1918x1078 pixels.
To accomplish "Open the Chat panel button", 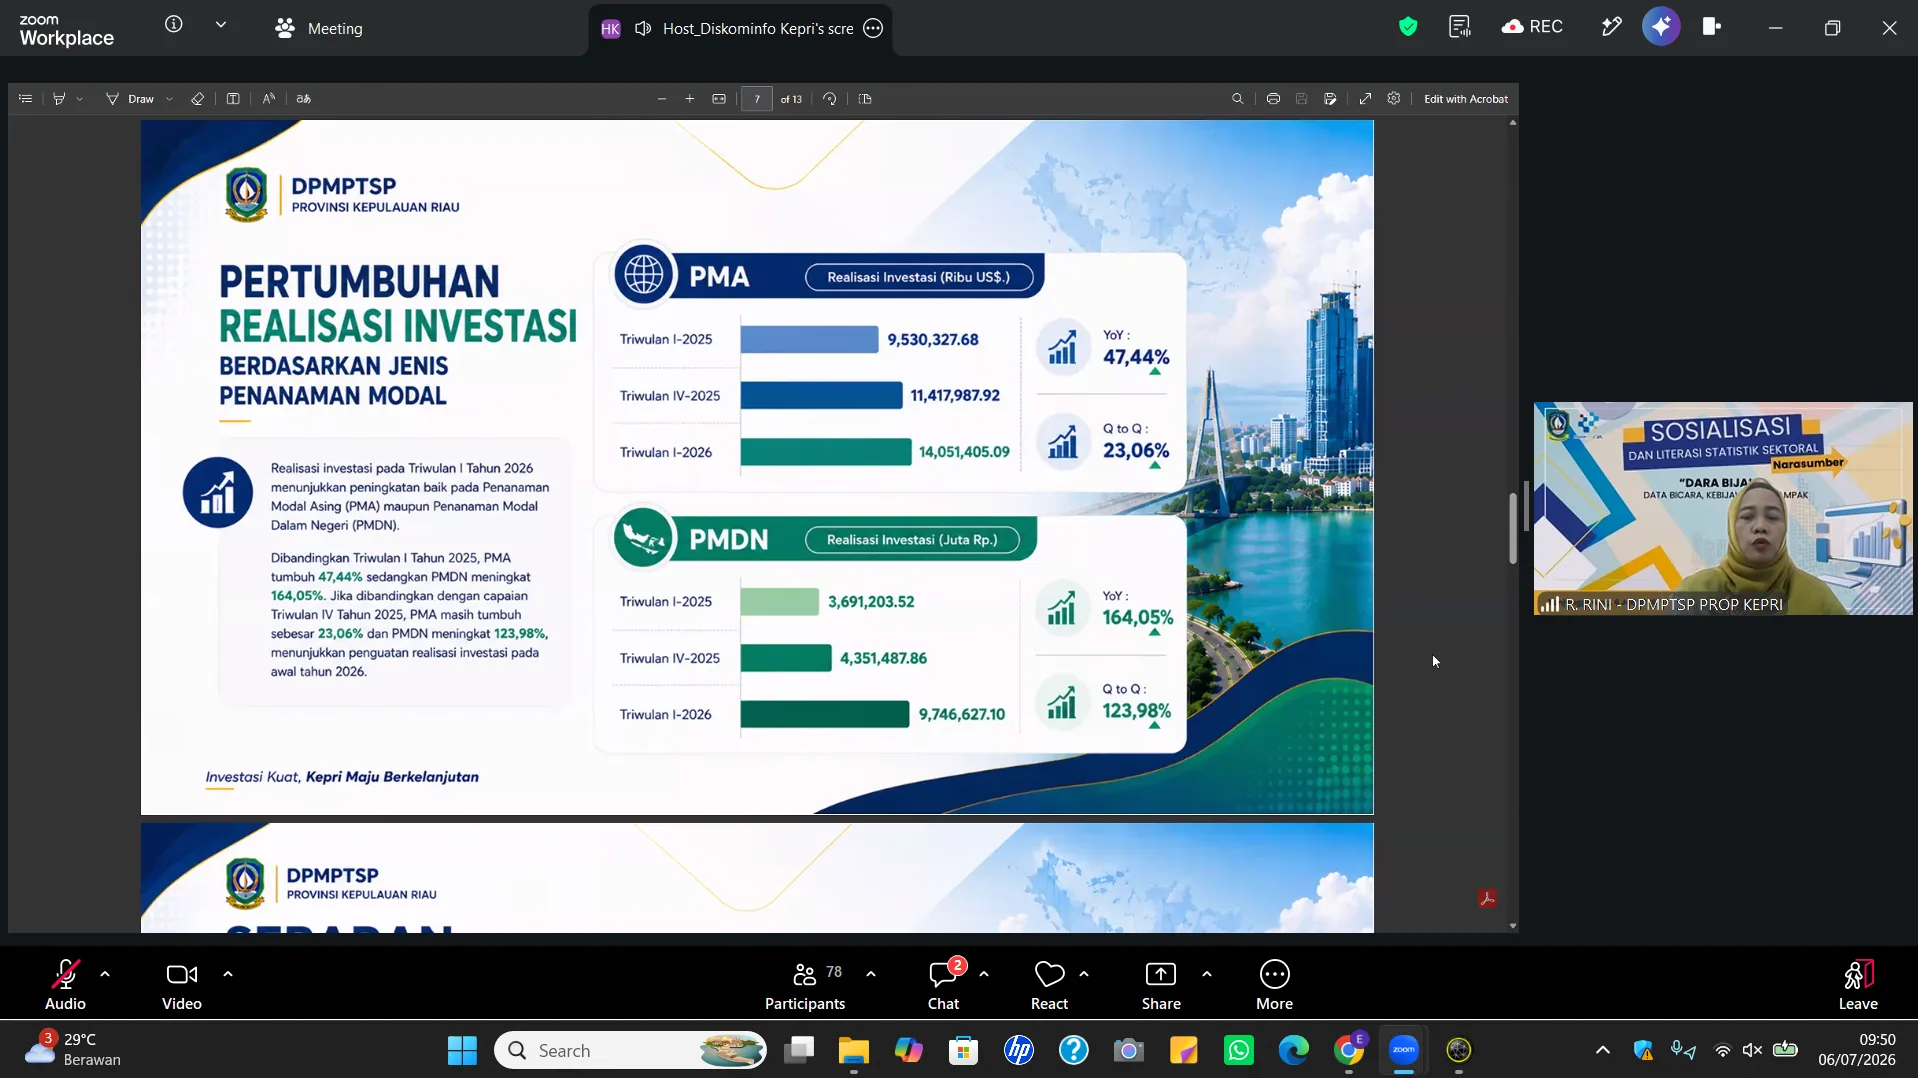I will tap(943, 984).
